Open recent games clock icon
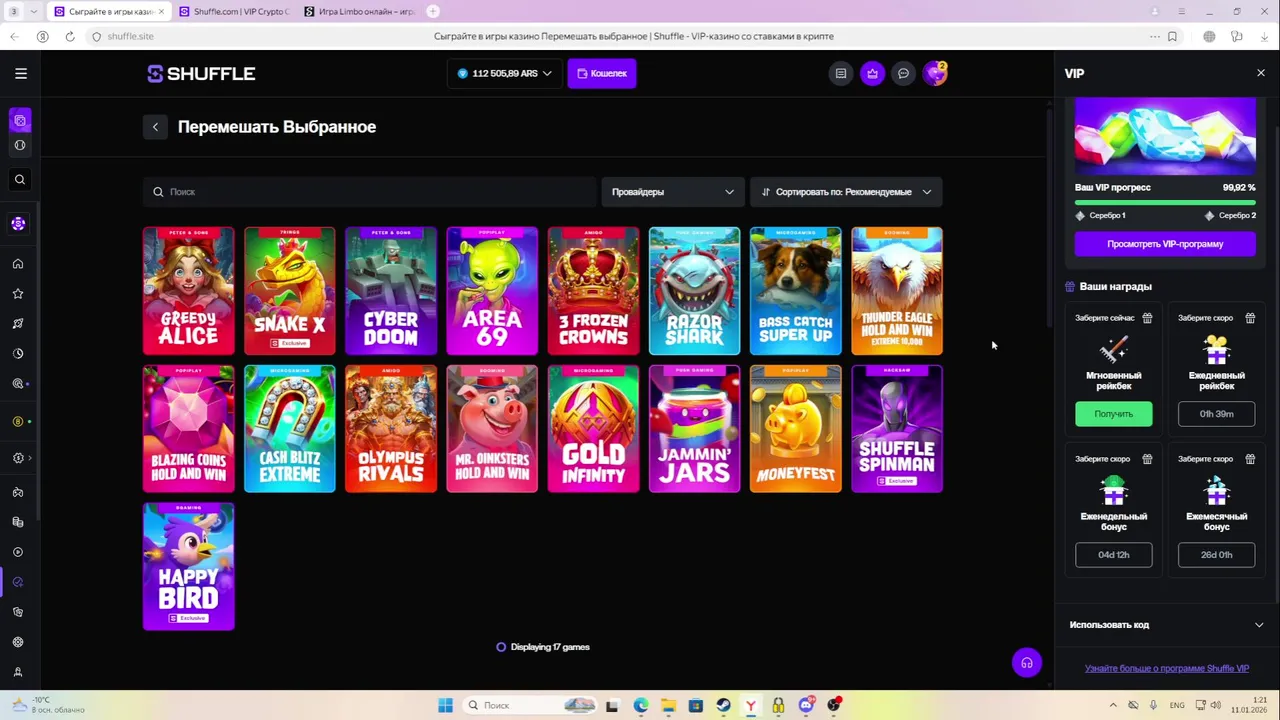This screenshot has width=1280, height=720. pos(18,354)
